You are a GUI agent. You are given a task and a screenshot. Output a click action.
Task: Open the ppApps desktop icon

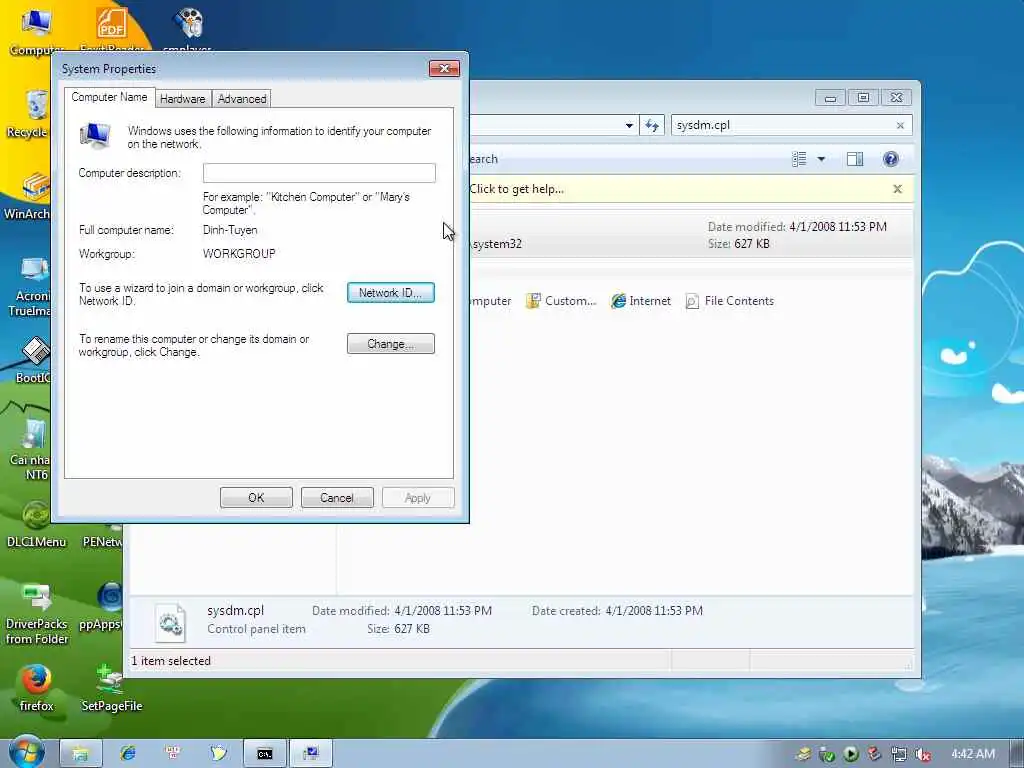point(102,607)
